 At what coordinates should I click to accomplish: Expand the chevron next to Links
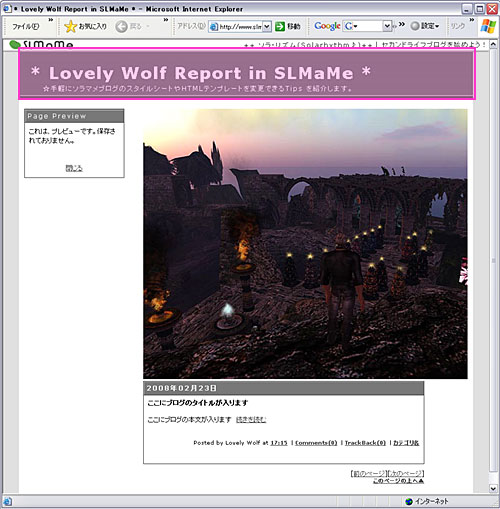coord(472,20)
